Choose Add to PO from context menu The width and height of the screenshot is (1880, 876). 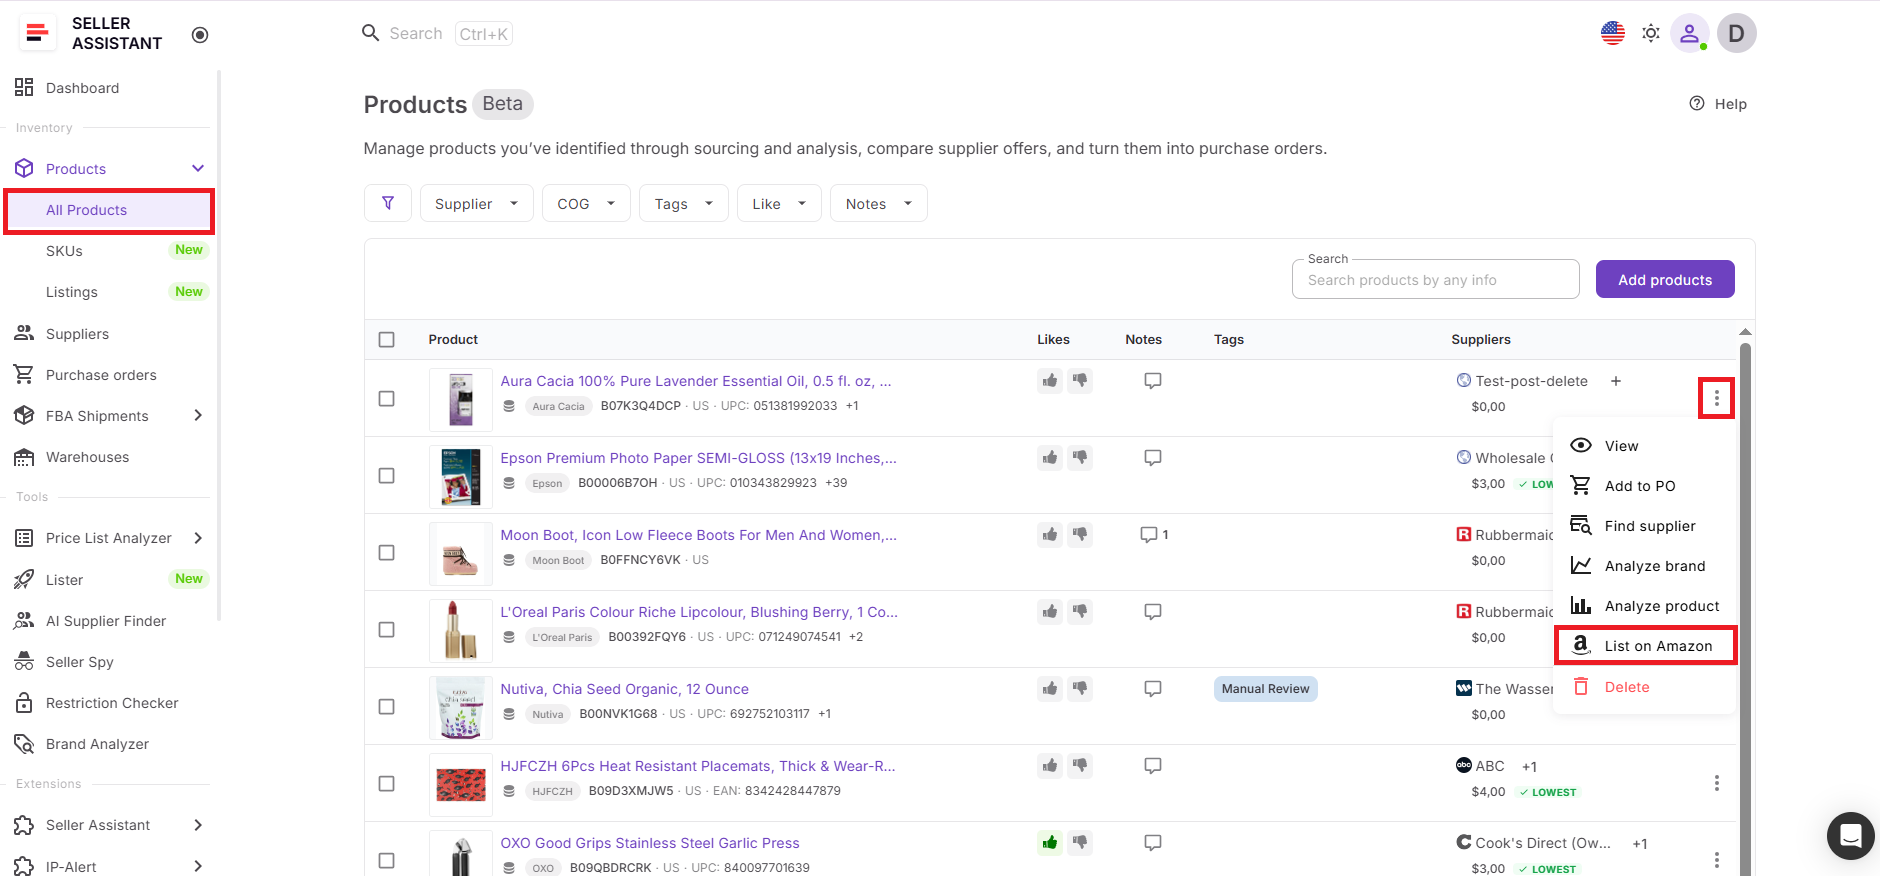1644,486
